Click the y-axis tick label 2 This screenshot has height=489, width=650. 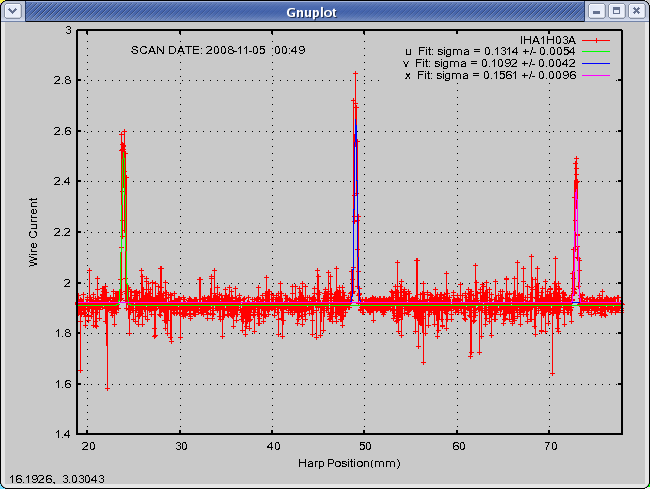[x=68, y=283]
